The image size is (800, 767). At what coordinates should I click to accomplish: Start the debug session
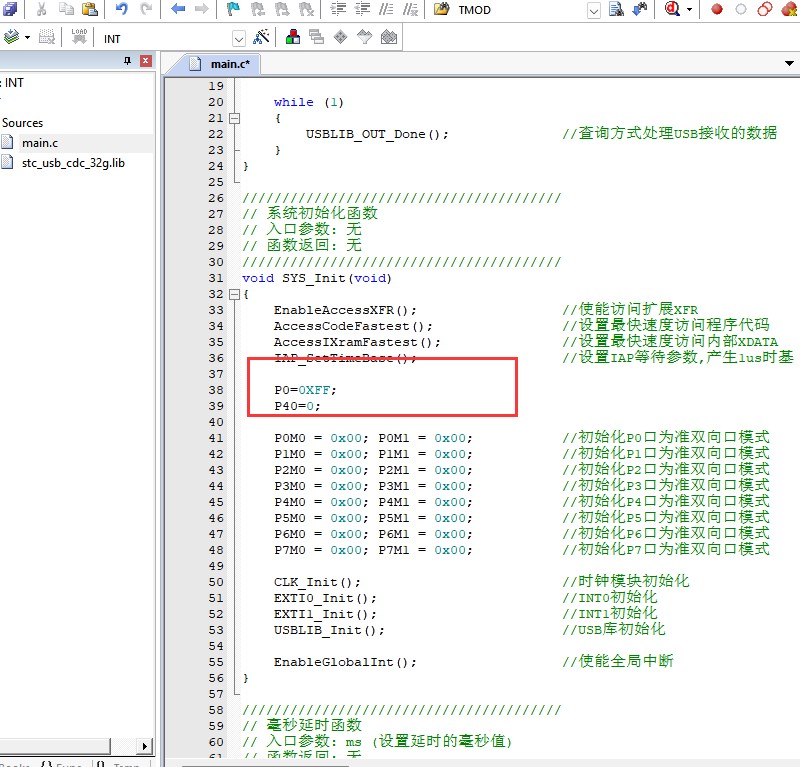tap(672, 9)
